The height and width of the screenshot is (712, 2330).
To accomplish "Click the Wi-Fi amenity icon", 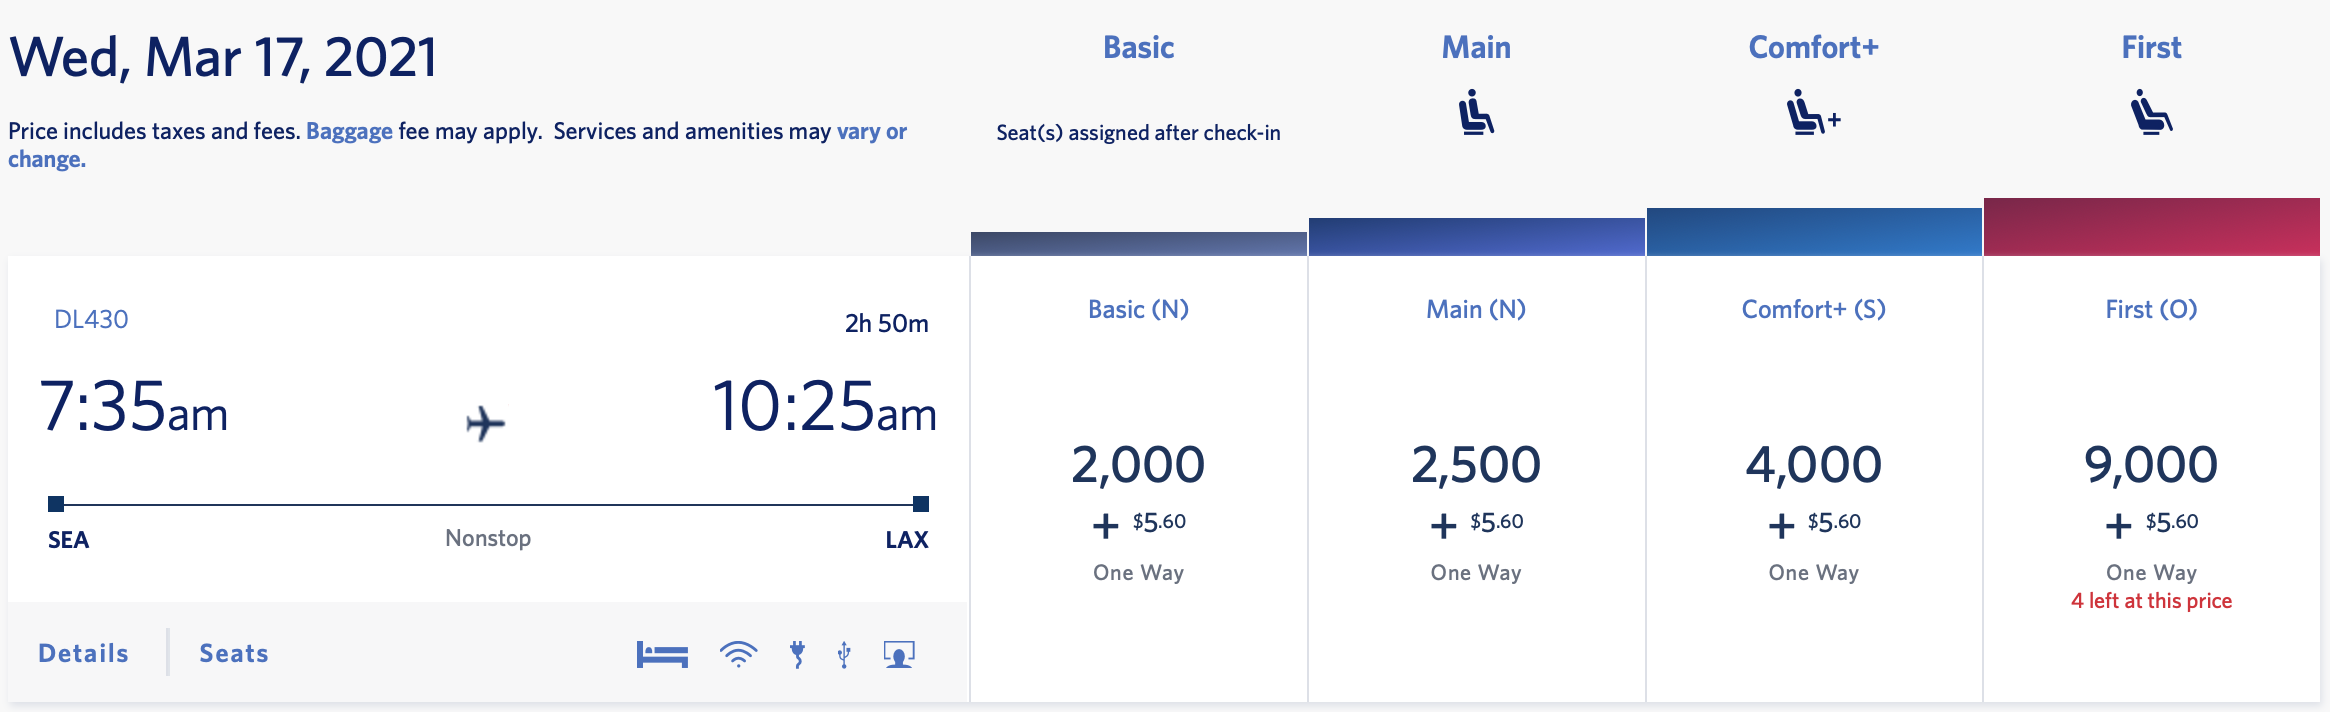I will click(737, 654).
